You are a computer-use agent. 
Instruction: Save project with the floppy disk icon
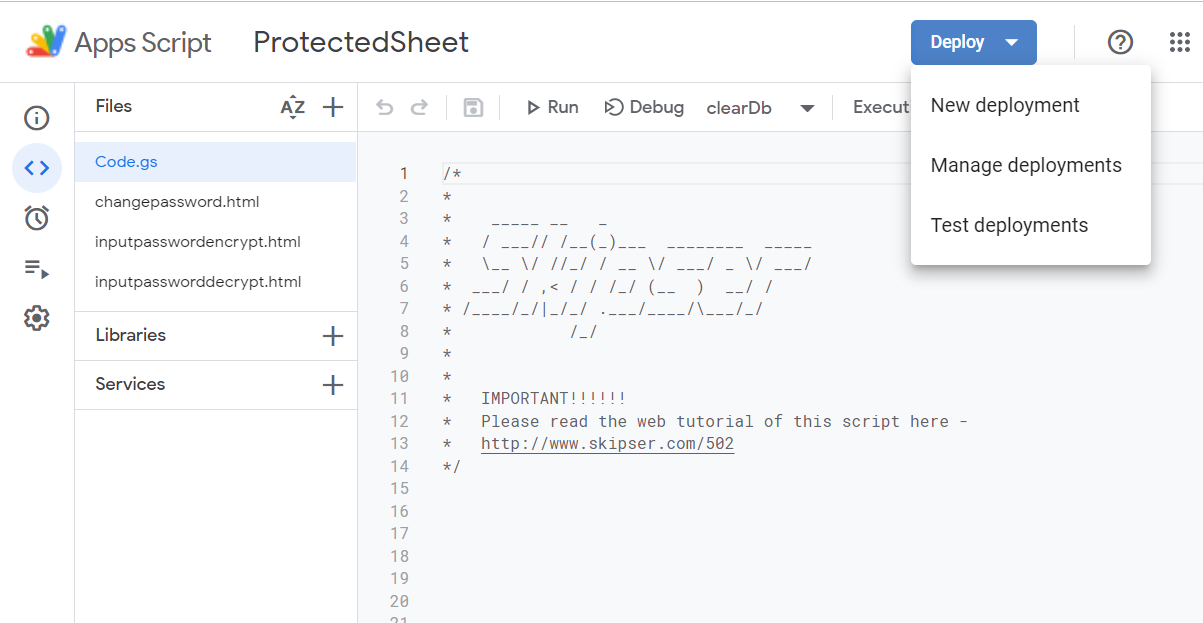pos(473,107)
